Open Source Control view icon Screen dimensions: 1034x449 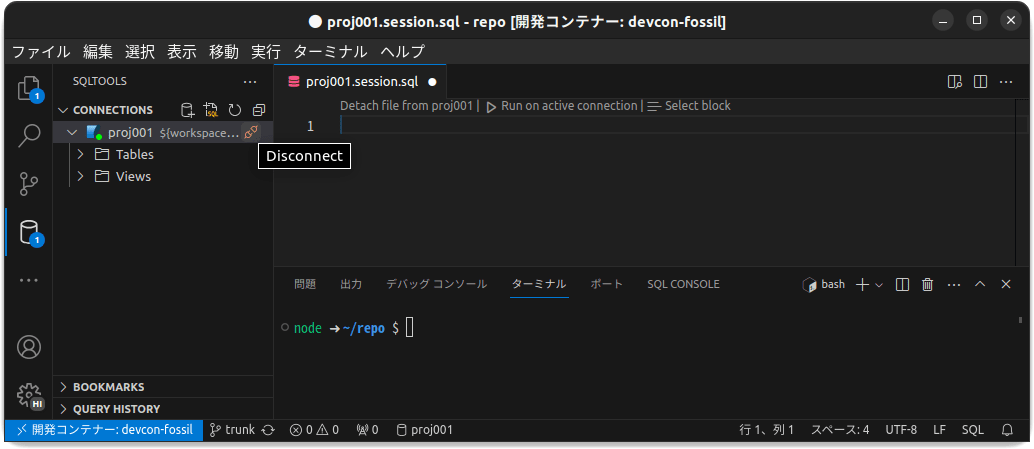coord(29,184)
